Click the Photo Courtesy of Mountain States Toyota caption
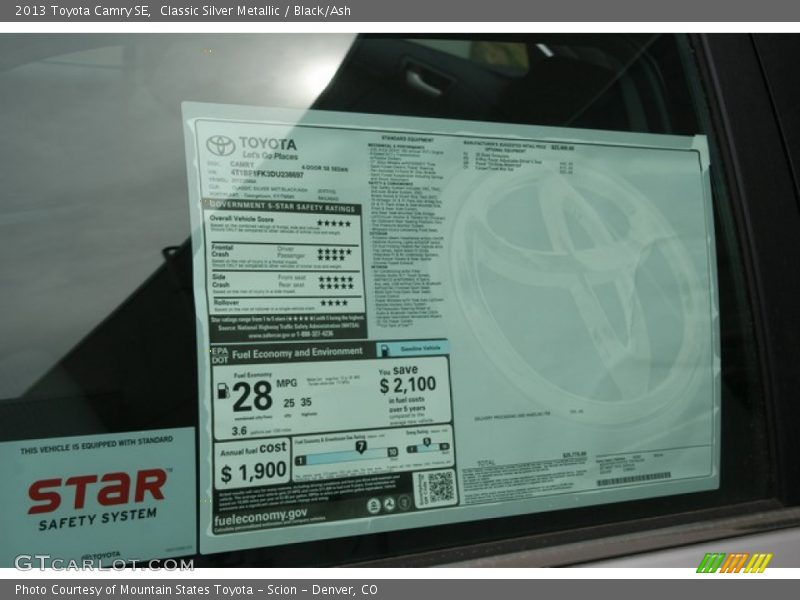The image size is (800, 600). point(196,590)
